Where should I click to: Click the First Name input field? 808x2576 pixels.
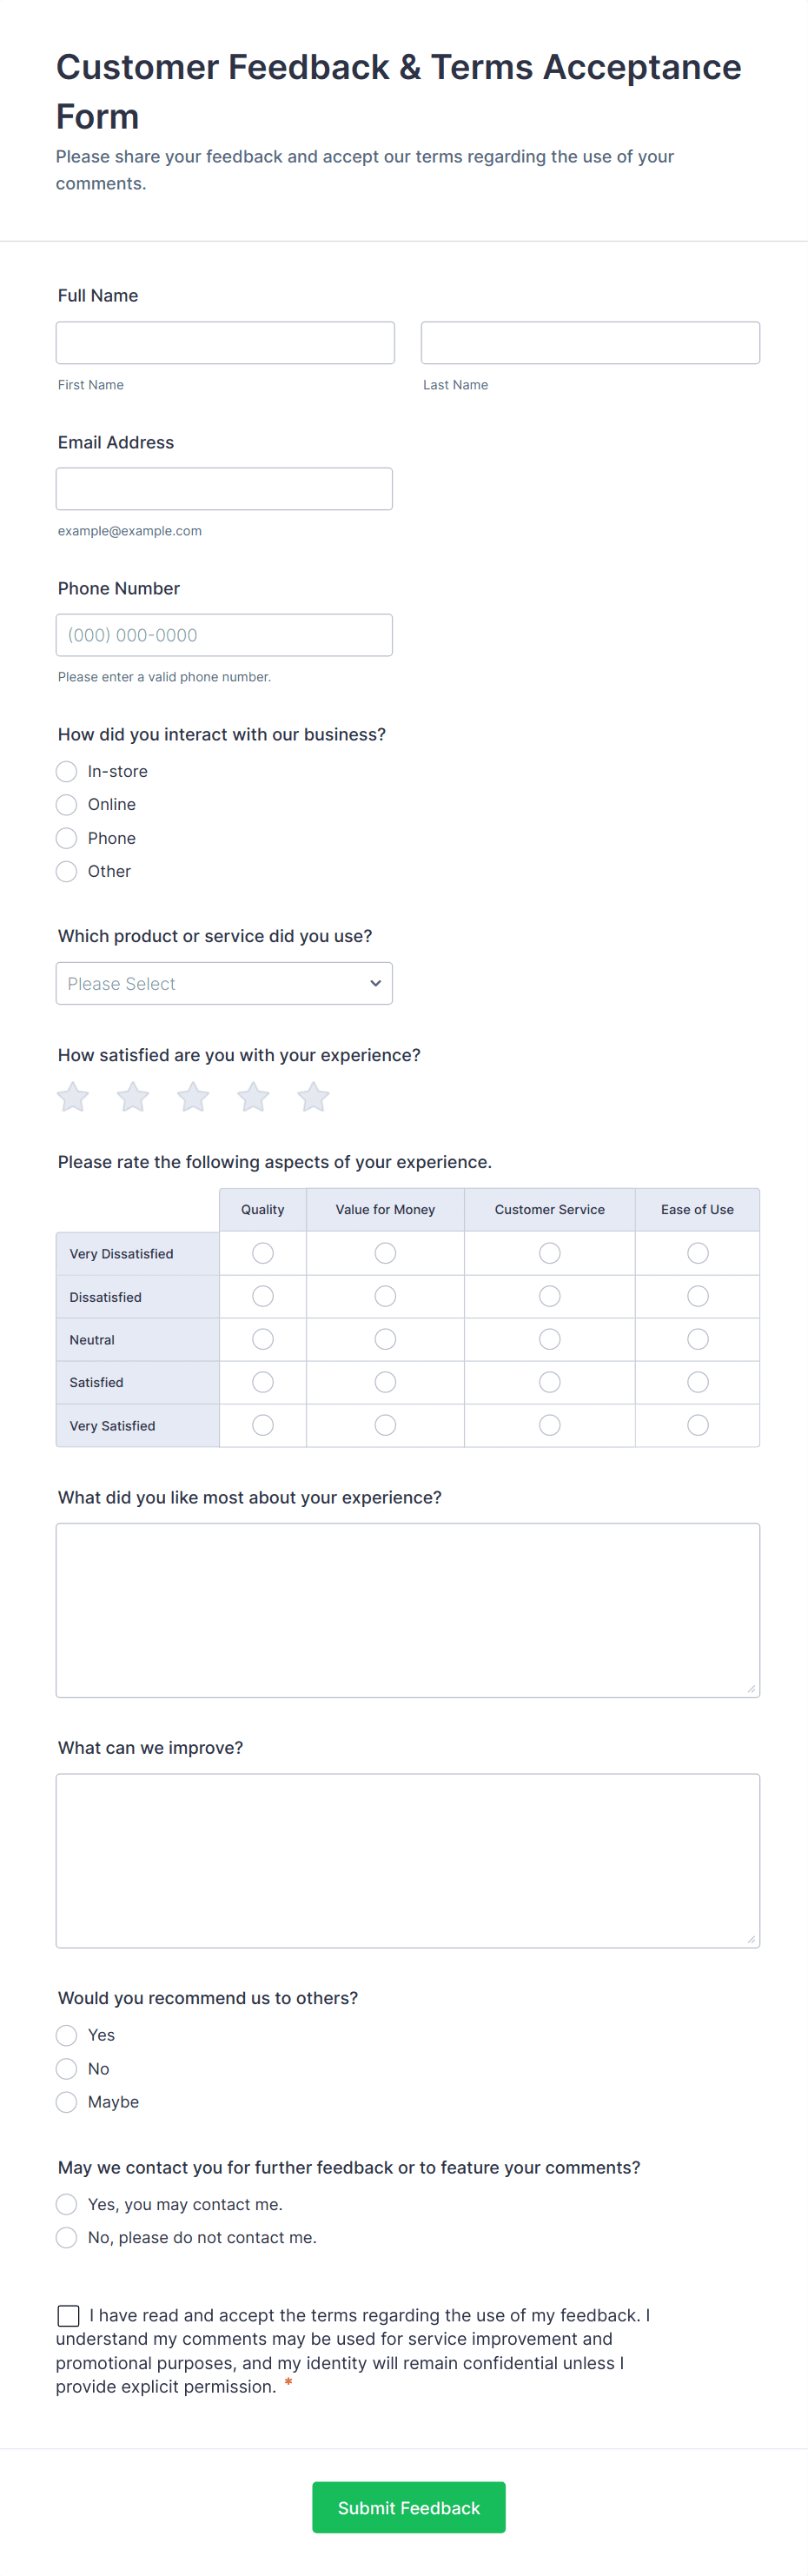(225, 343)
